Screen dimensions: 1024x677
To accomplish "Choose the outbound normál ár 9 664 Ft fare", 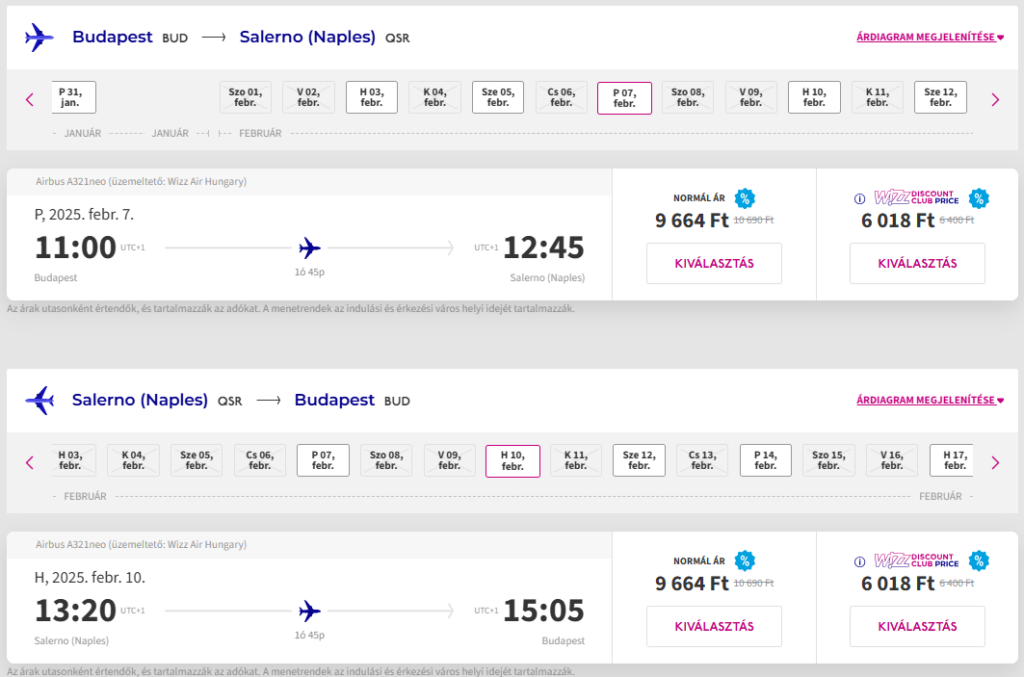I will pos(714,263).
